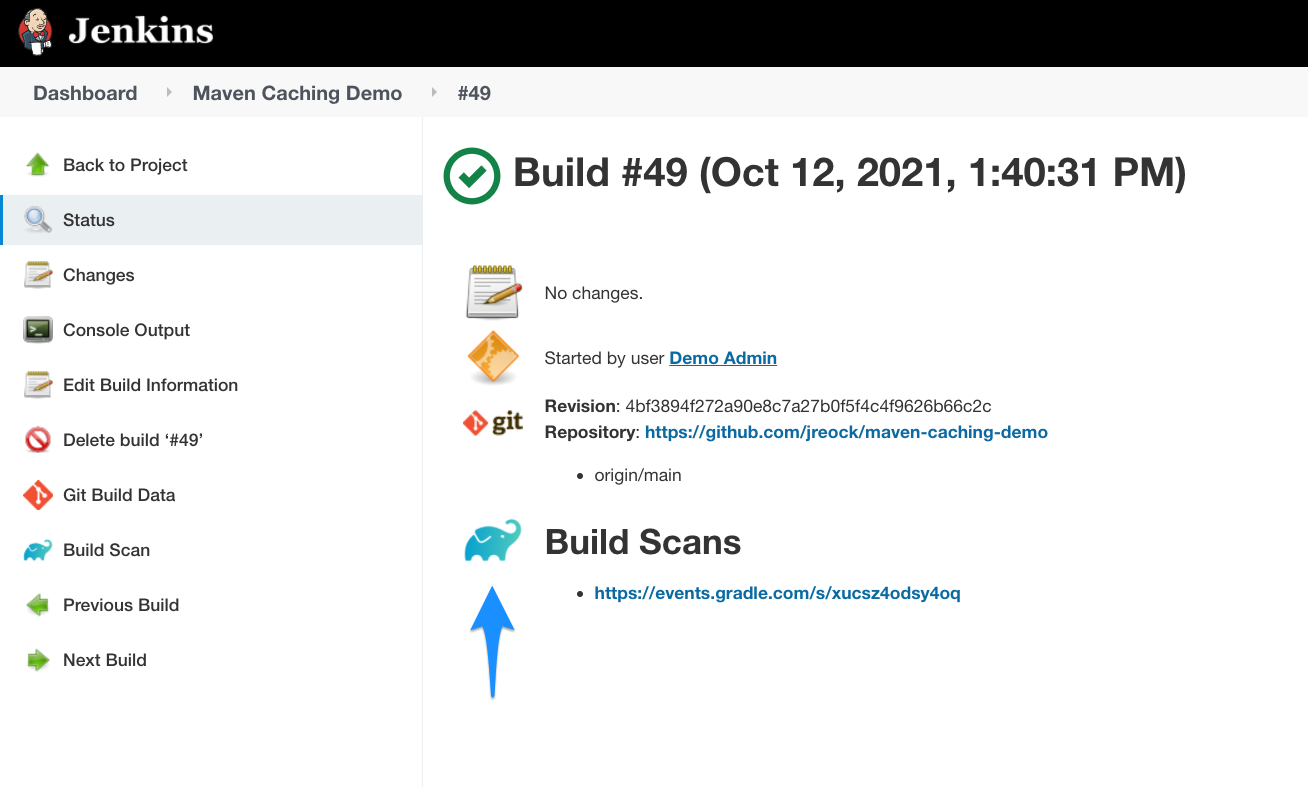Open the GitHub maven-caching-demo repository link
The image size is (1308, 787).
click(x=846, y=432)
